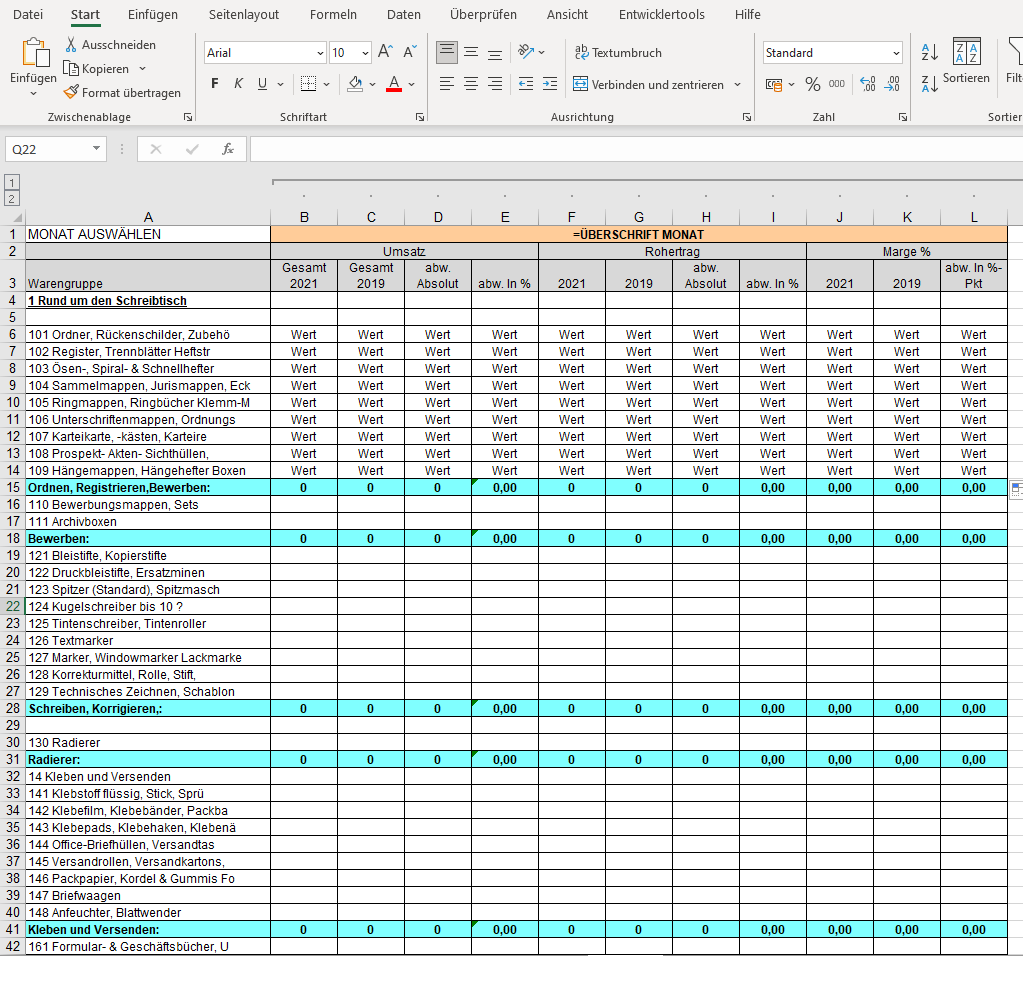Open the Name Box dropdown arrow
The width and height of the screenshot is (1023, 991).
[x=97, y=149]
